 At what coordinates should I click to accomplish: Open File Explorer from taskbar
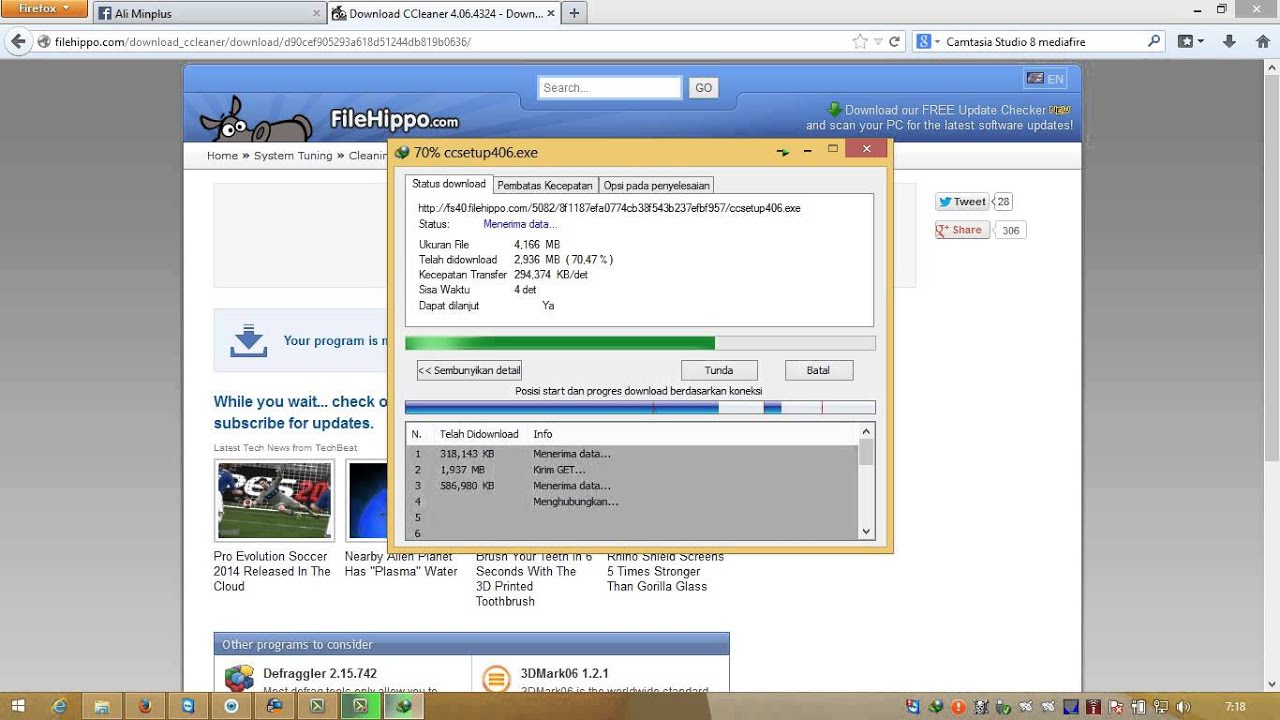pyautogui.click(x=102, y=706)
